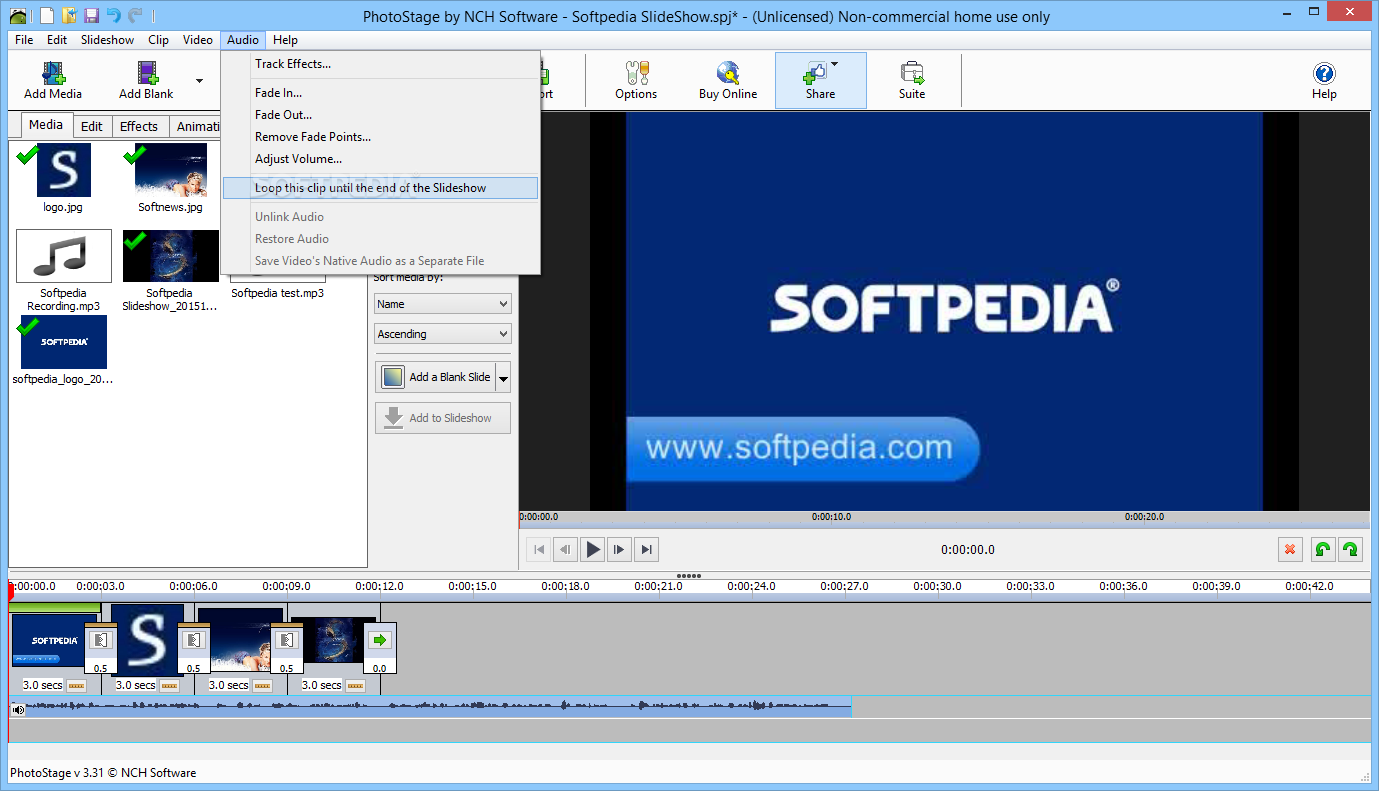The height and width of the screenshot is (791, 1379).
Task: Click the Save floppy disk icon
Action: point(91,16)
